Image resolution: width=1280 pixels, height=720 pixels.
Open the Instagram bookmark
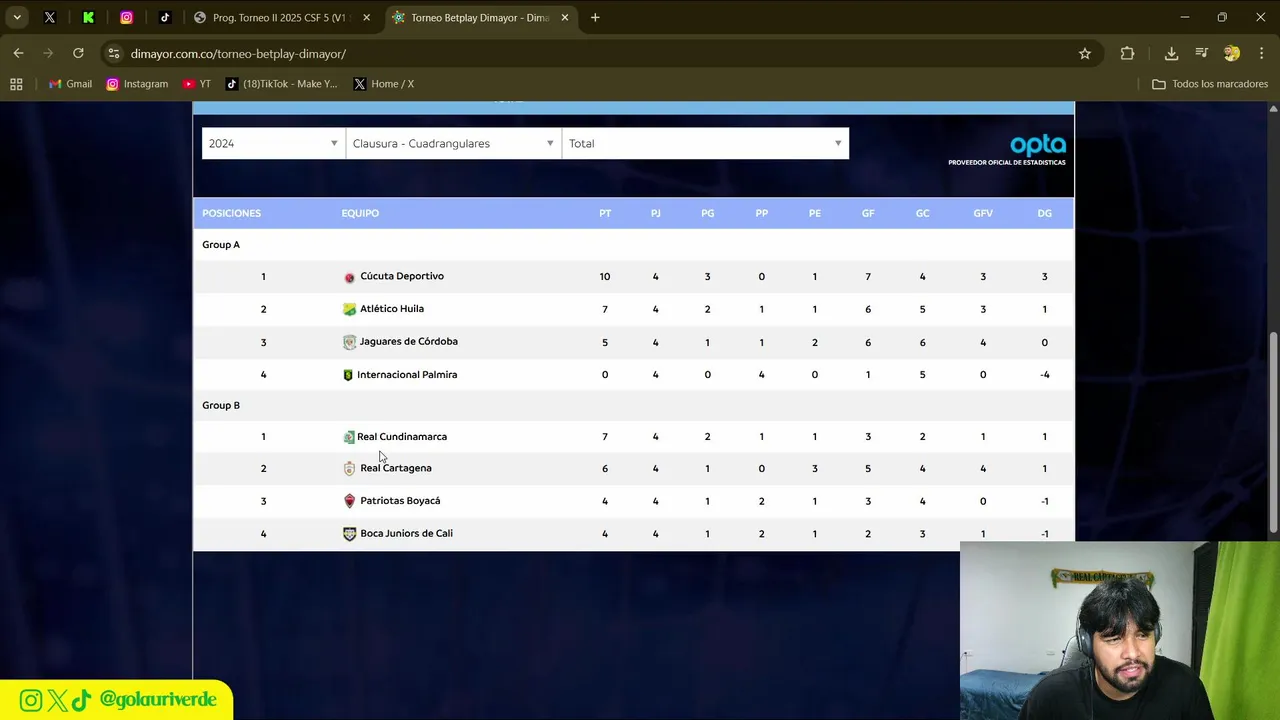pyautogui.click(x=137, y=84)
